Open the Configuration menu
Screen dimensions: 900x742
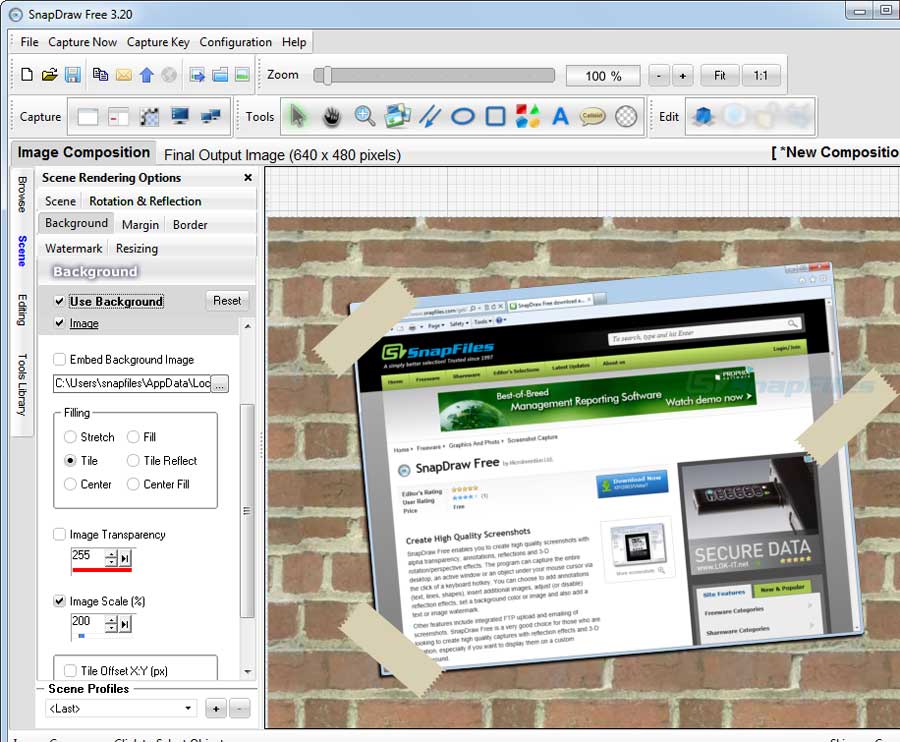[x=235, y=42]
